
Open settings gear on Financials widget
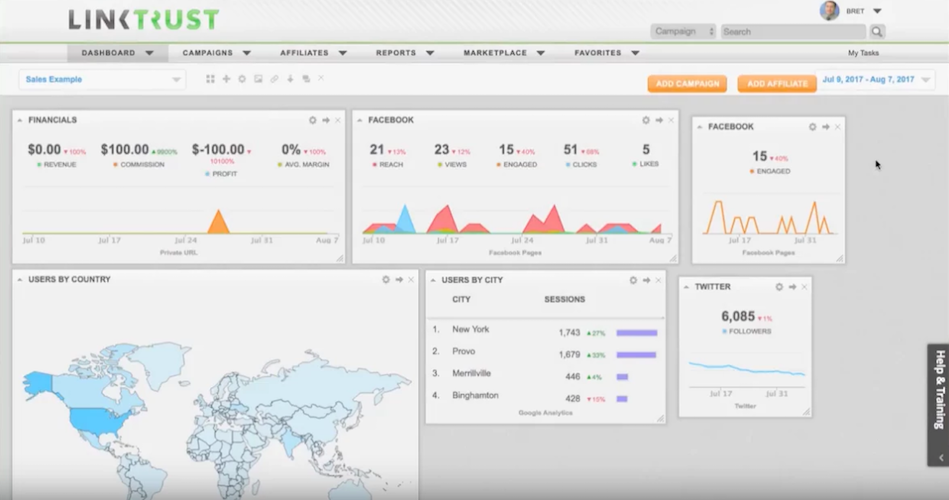tap(313, 120)
